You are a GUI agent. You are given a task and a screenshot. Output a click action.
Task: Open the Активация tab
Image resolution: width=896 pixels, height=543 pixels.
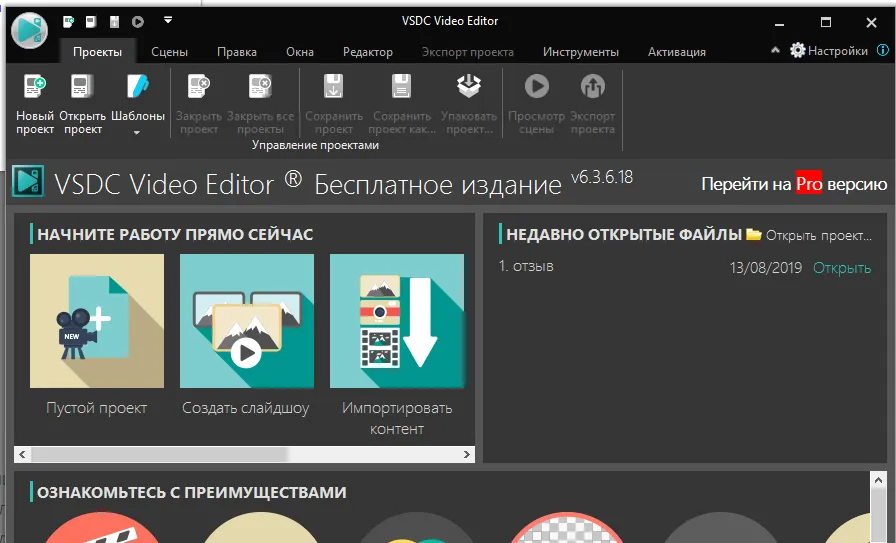tap(677, 51)
